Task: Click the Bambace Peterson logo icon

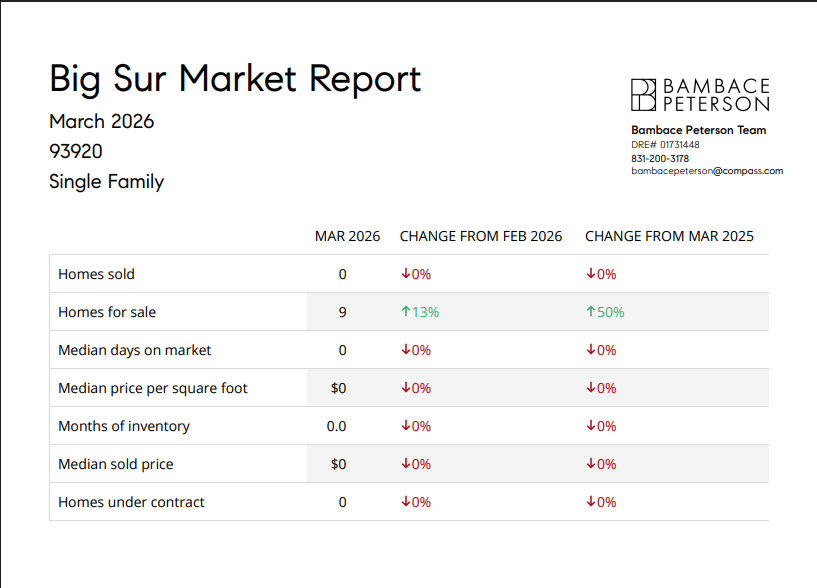Action: pos(644,94)
